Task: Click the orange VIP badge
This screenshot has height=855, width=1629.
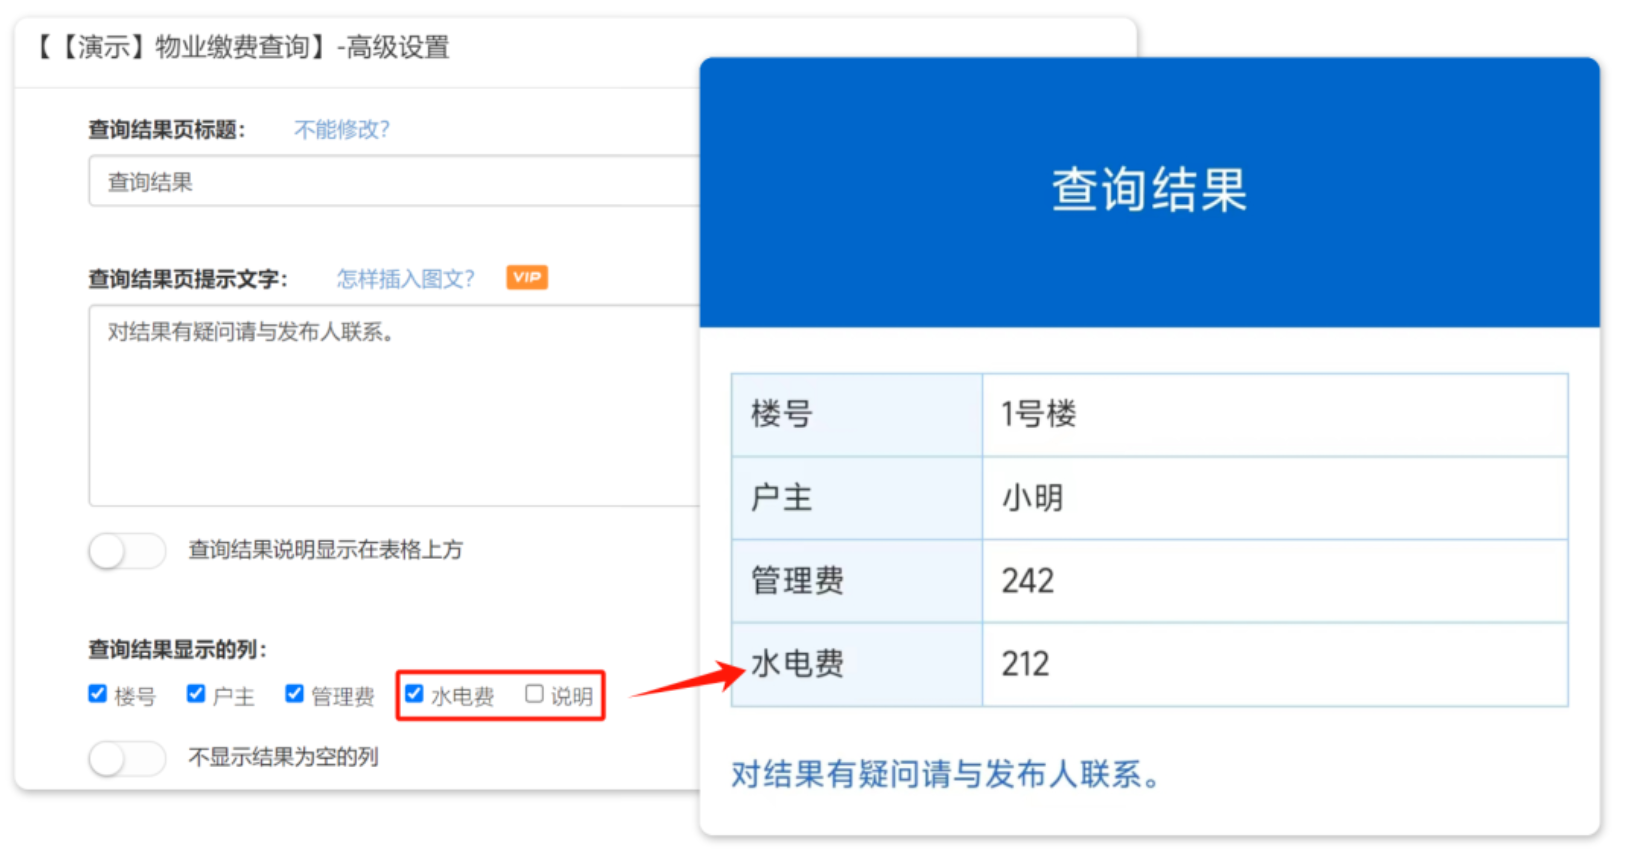Action: [x=527, y=277]
